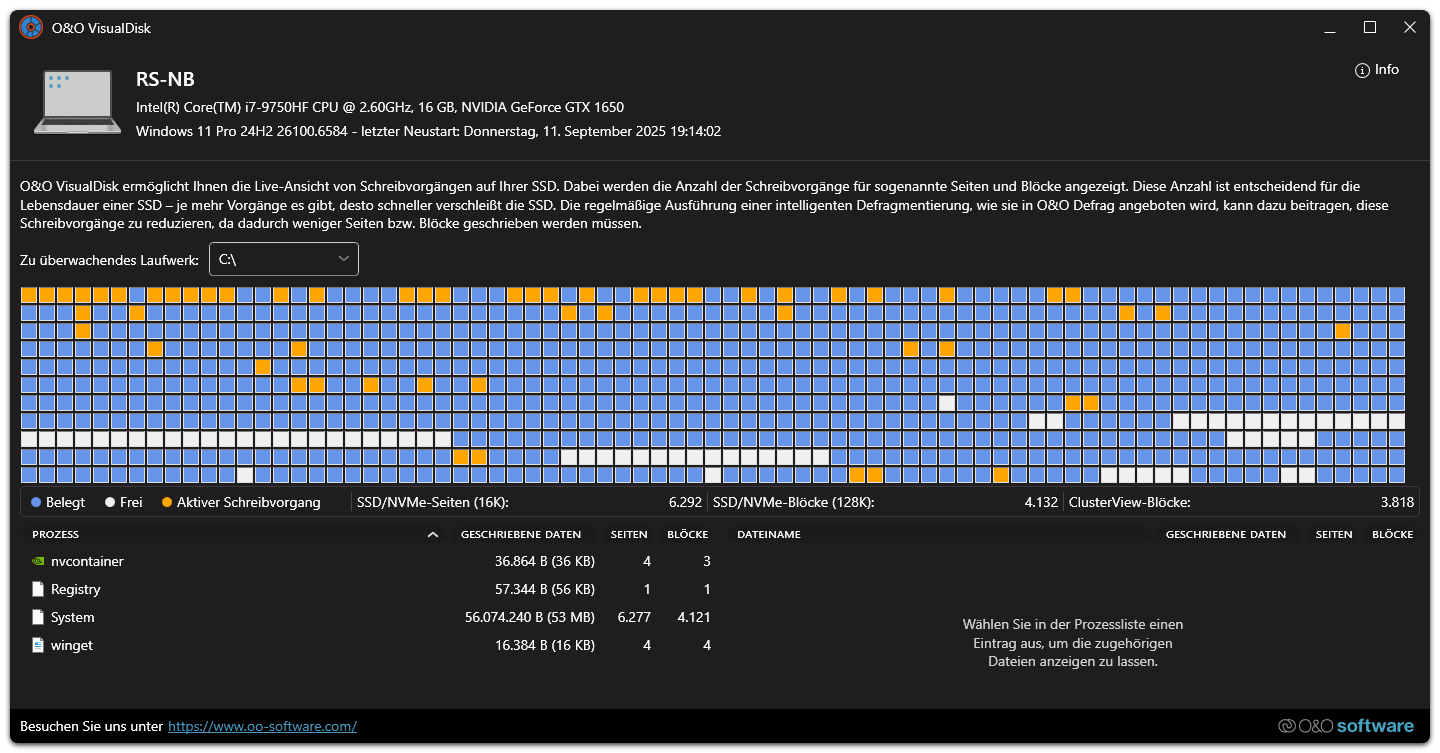Click the blue Belegt legend dot
The width and height of the screenshot is (1440, 753).
pyautogui.click(x=36, y=503)
